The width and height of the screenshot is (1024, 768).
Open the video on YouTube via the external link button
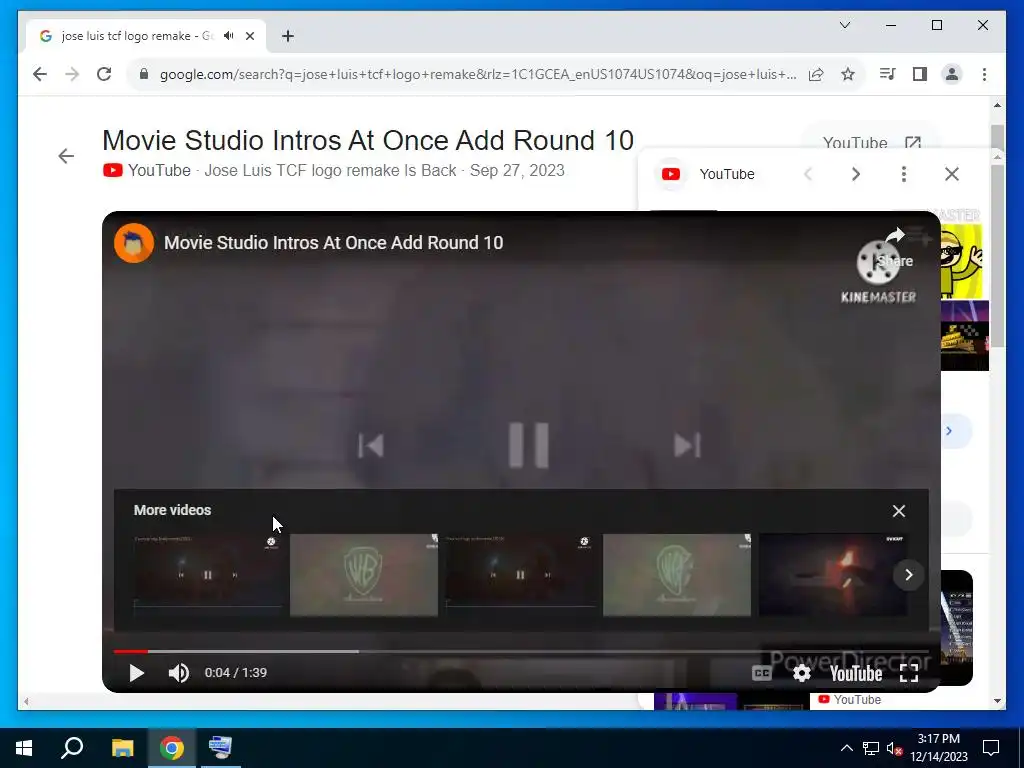(x=872, y=142)
